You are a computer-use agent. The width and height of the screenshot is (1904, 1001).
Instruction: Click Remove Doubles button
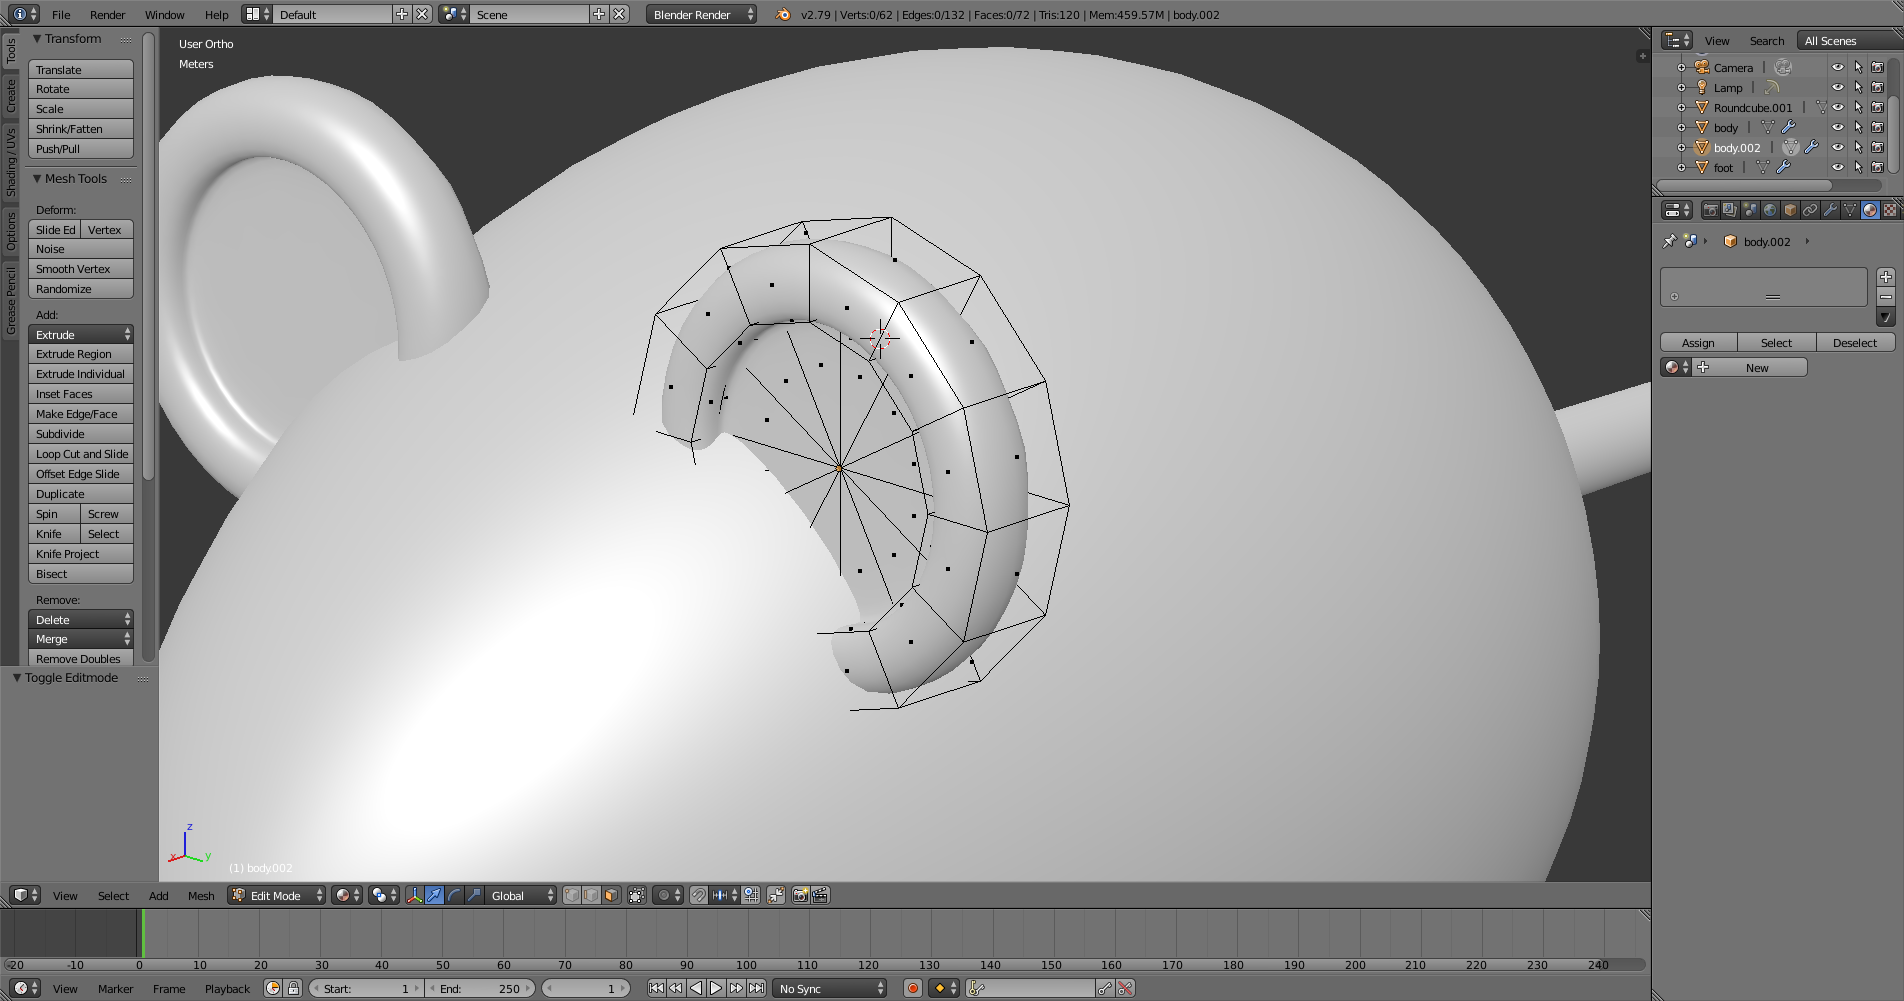point(81,659)
